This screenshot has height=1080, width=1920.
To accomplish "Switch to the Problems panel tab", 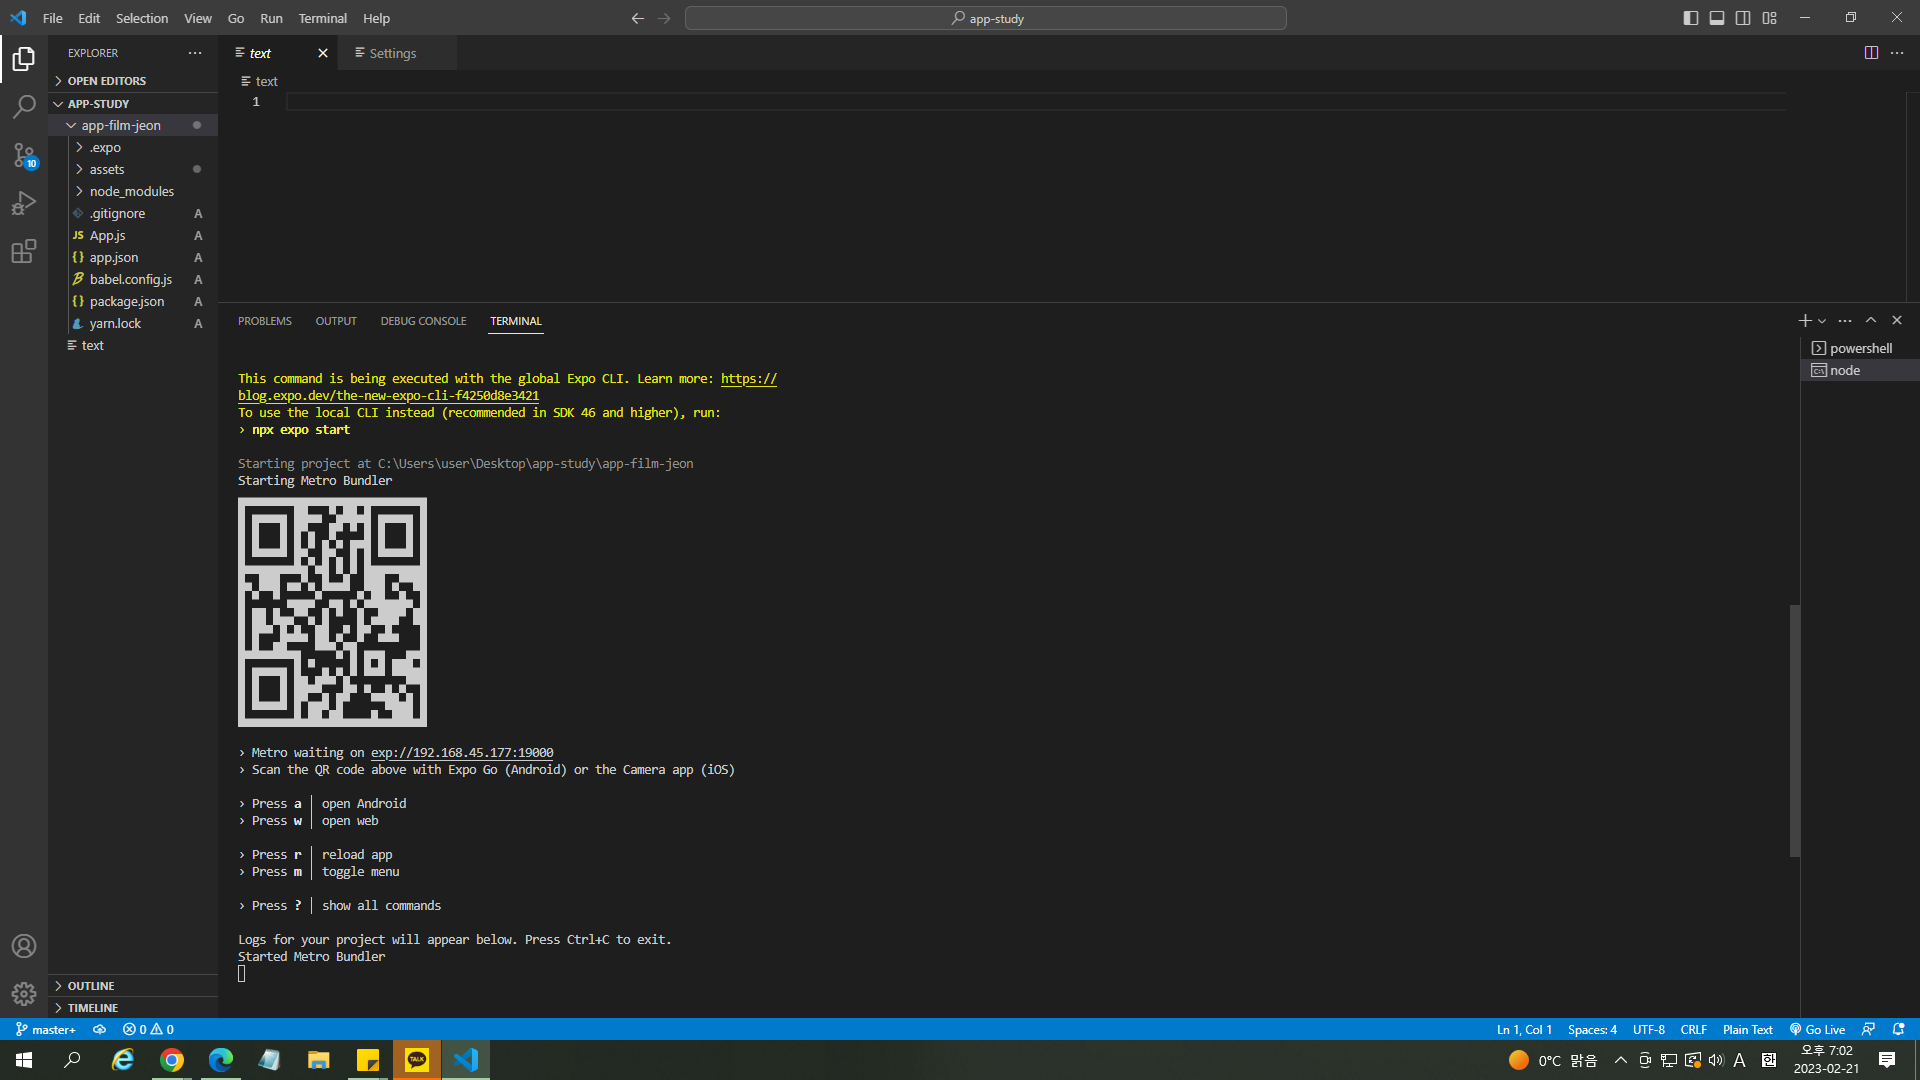I will pos(265,321).
